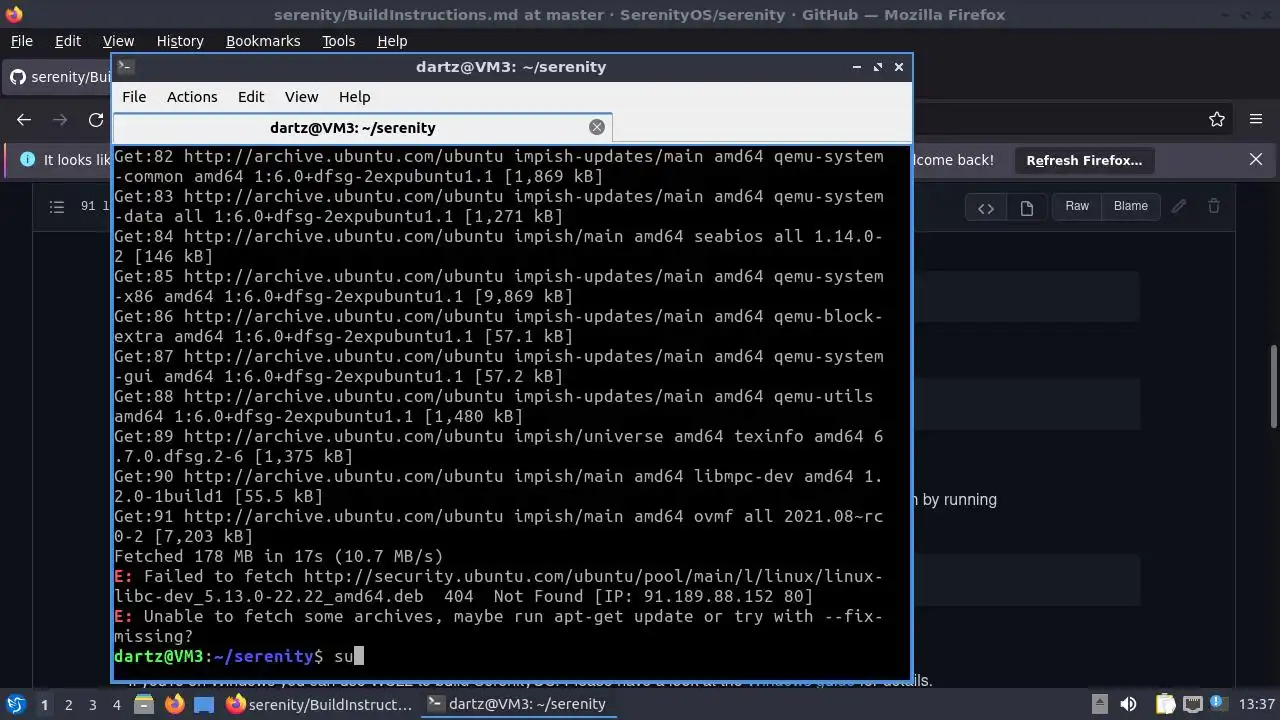Open volume control in system tray
This screenshot has width=1280, height=720.
click(1128, 704)
